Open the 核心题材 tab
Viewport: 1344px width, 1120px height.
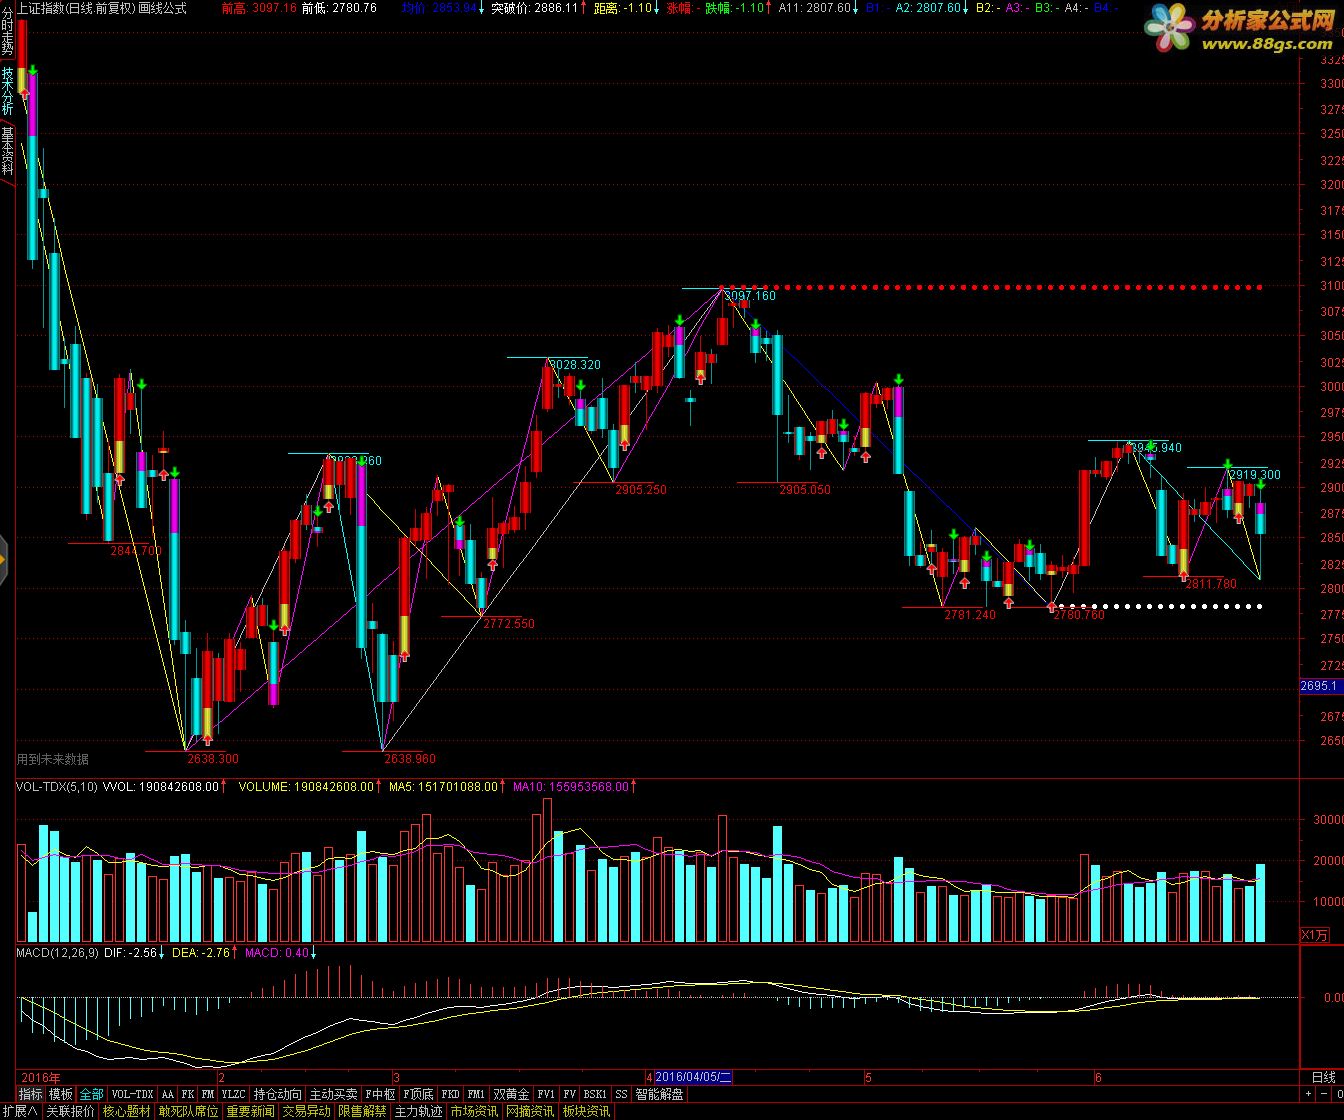pos(125,1111)
